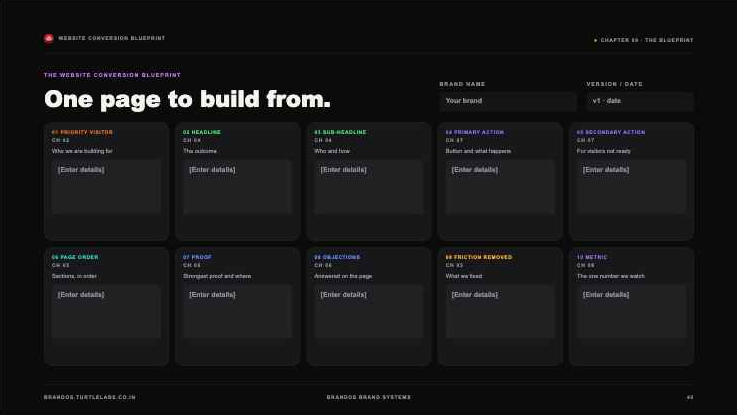Image resolution: width=737 pixels, height=415 pixels.
Task: Click the 'Website Conversion Blueprint' header label beside the logo
Action: click(x=111, y=39)
